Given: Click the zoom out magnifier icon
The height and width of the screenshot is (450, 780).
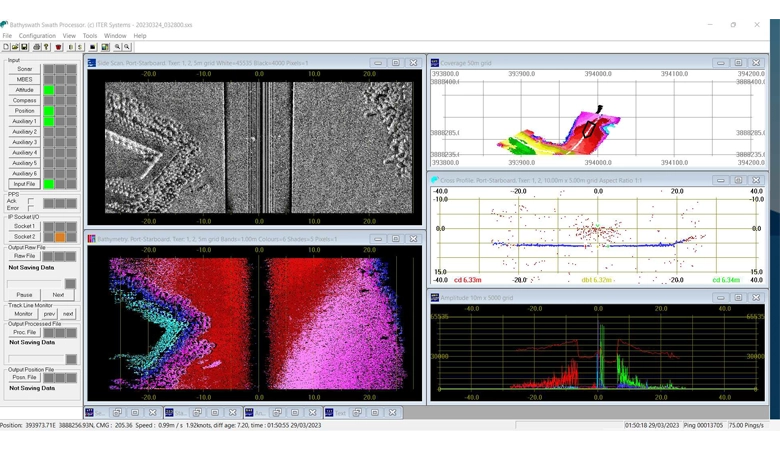Looking at the screenshot, I should (127, 47).
